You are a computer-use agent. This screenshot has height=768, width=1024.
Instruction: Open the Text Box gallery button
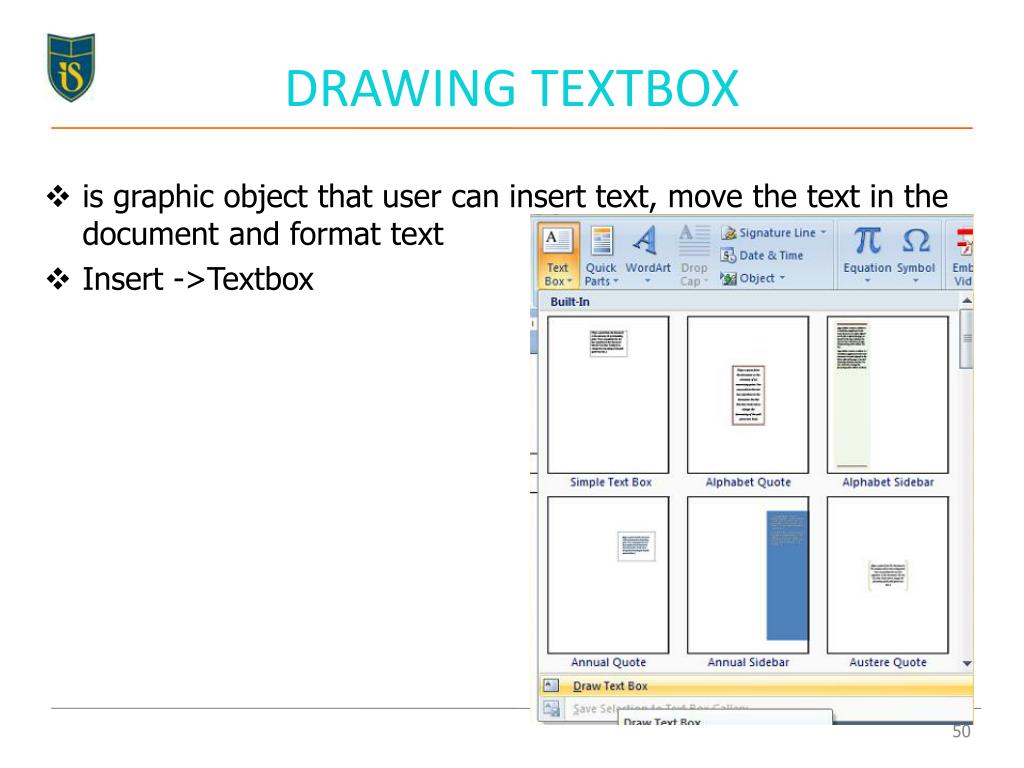click(558, 255)
